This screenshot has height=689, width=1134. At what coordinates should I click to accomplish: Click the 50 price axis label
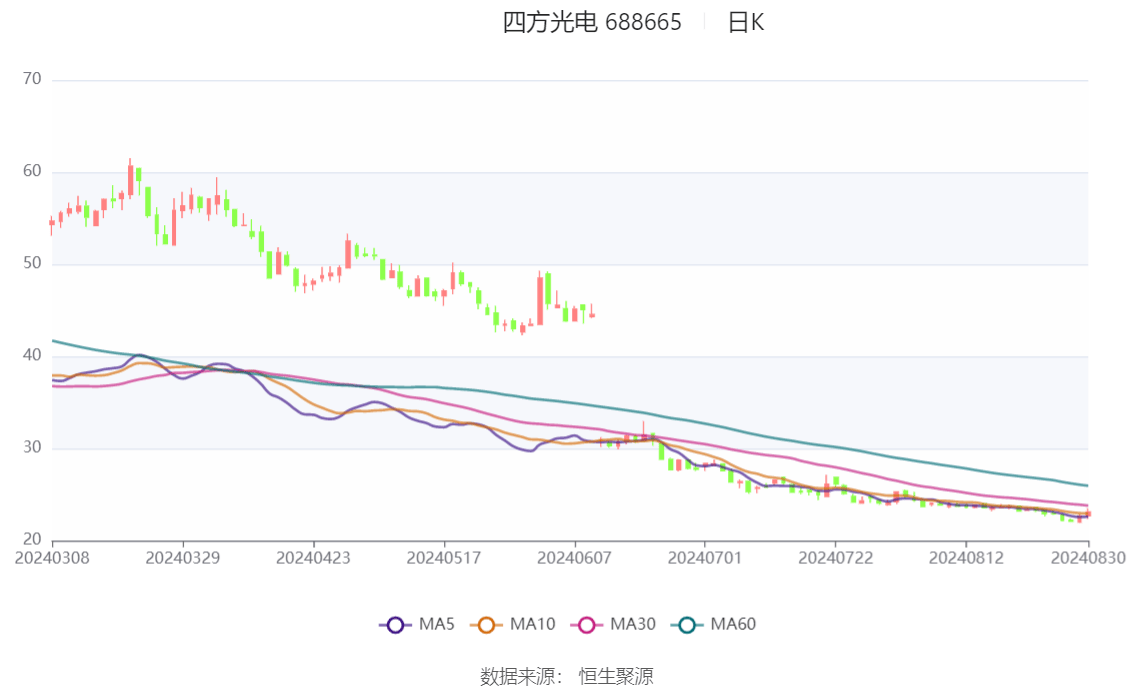coord(32,263)
